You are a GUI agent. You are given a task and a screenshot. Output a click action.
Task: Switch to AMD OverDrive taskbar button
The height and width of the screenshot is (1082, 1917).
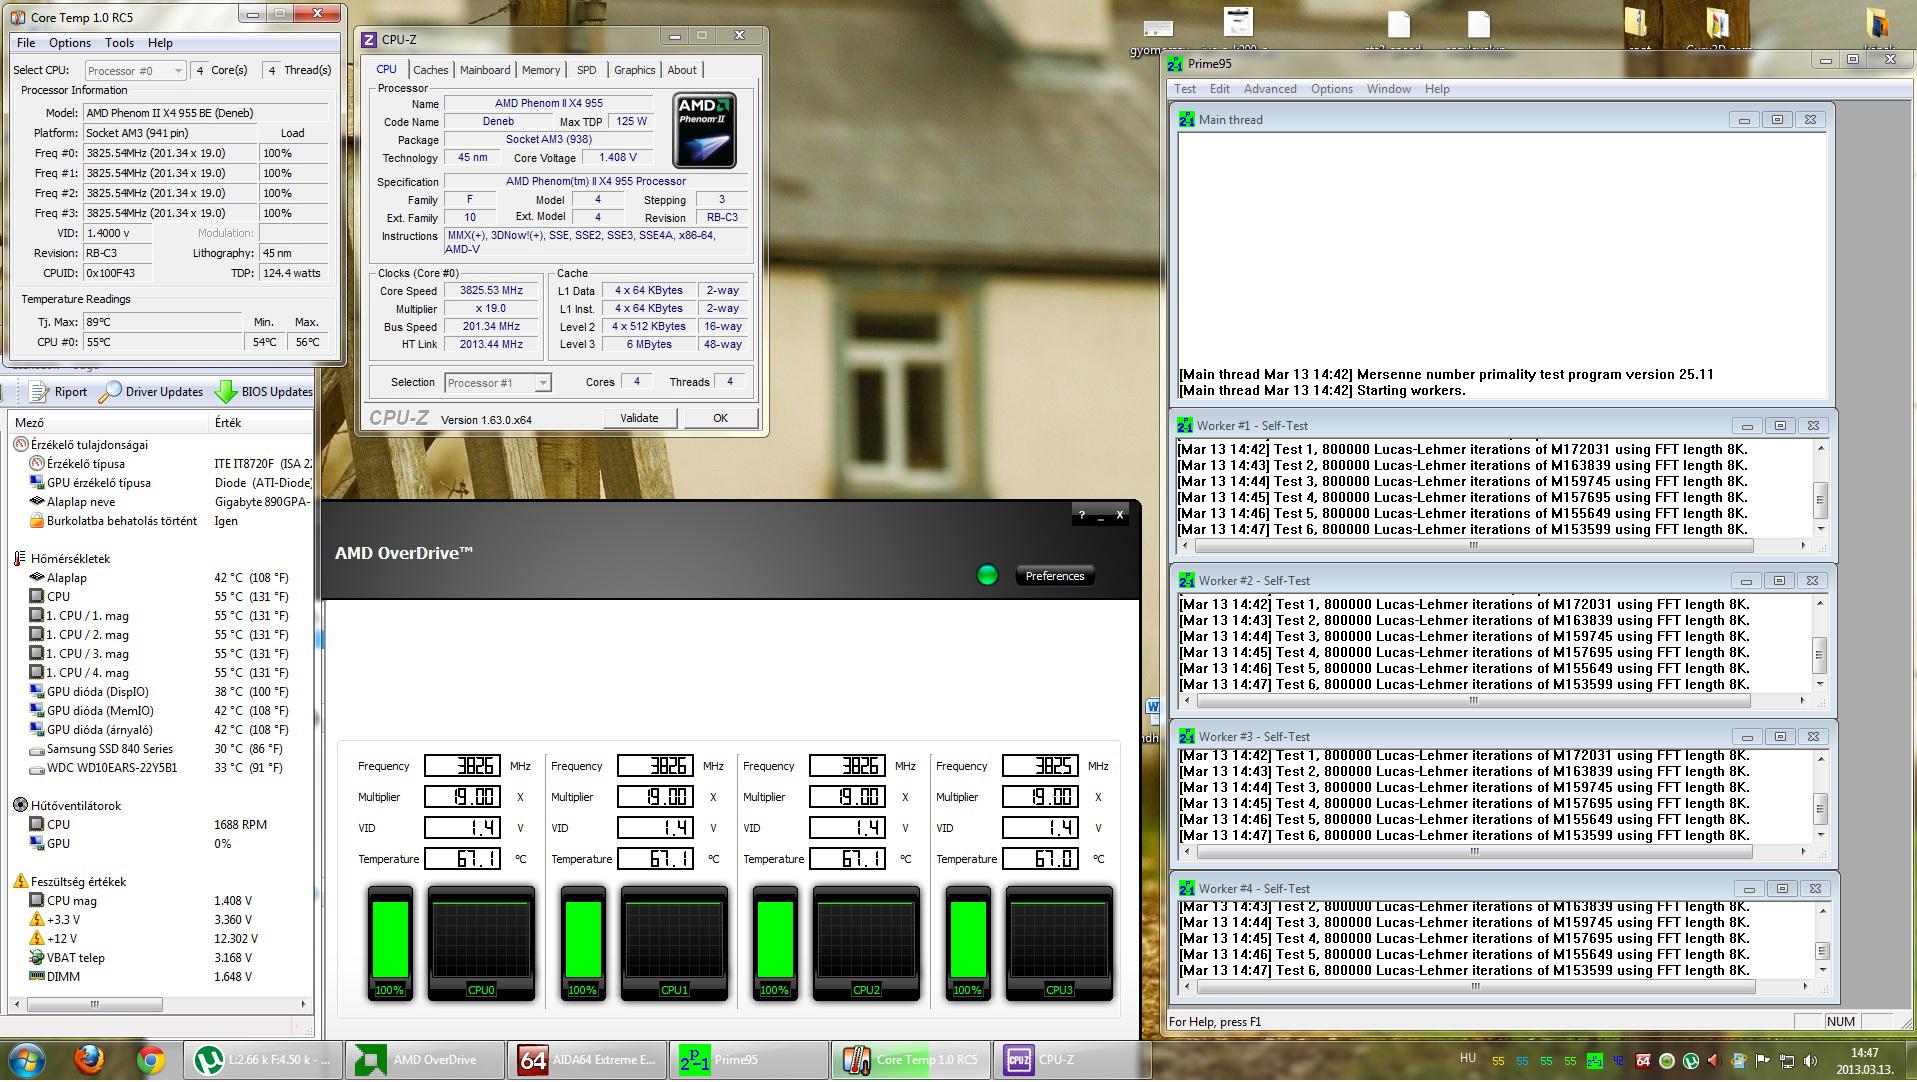425,1060
